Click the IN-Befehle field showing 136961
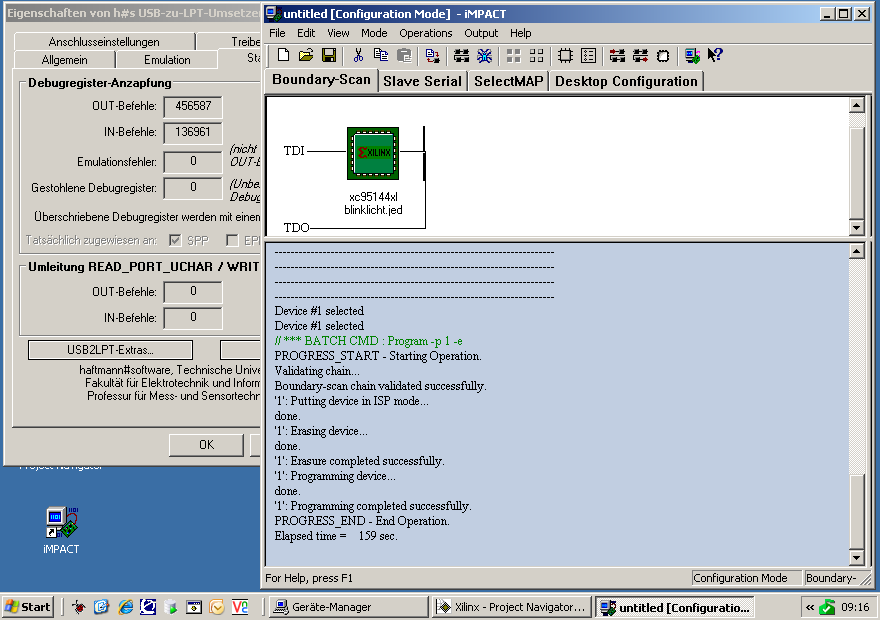 point(193,132)
